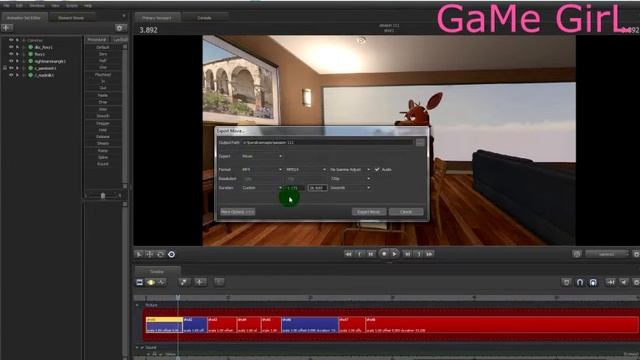Choose the selection arrow manipulator tool

(x=139, y=254)
